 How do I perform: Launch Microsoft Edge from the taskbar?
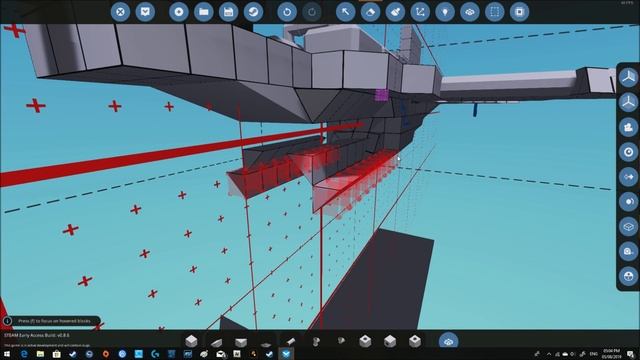[24, 354]
